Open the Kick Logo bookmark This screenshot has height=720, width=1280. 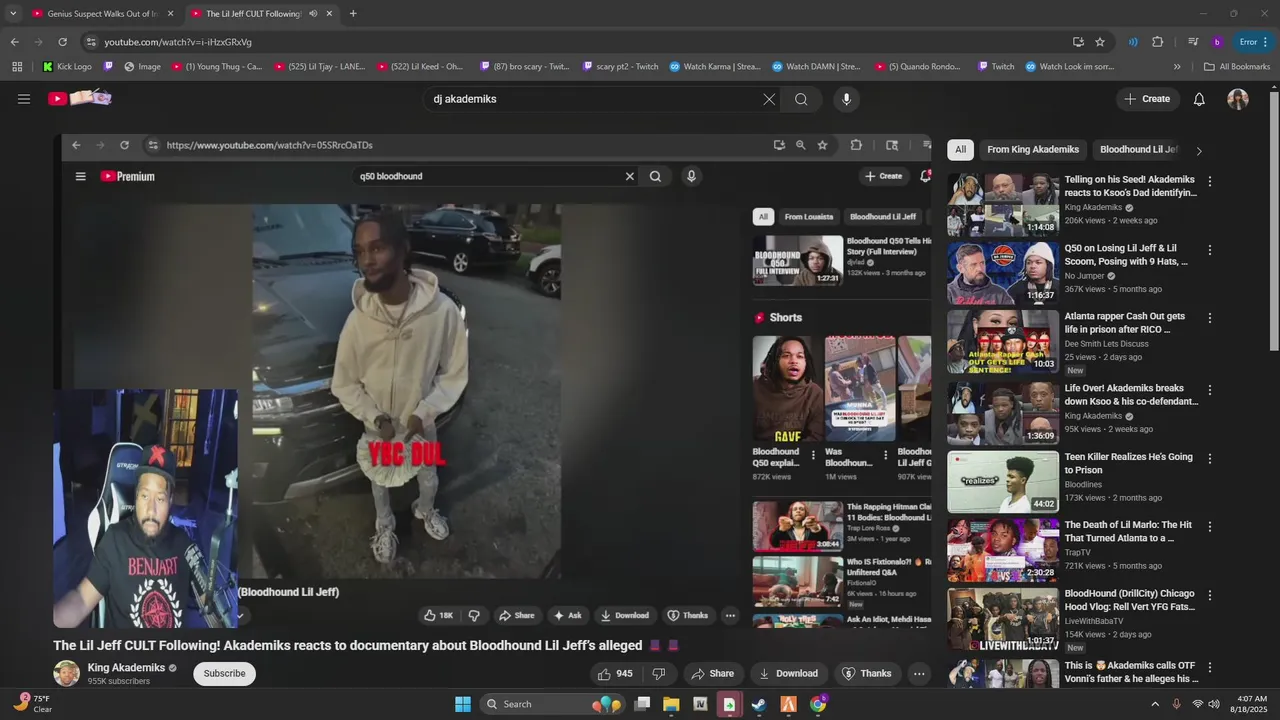pyautogui.click(x=67, y=67)
